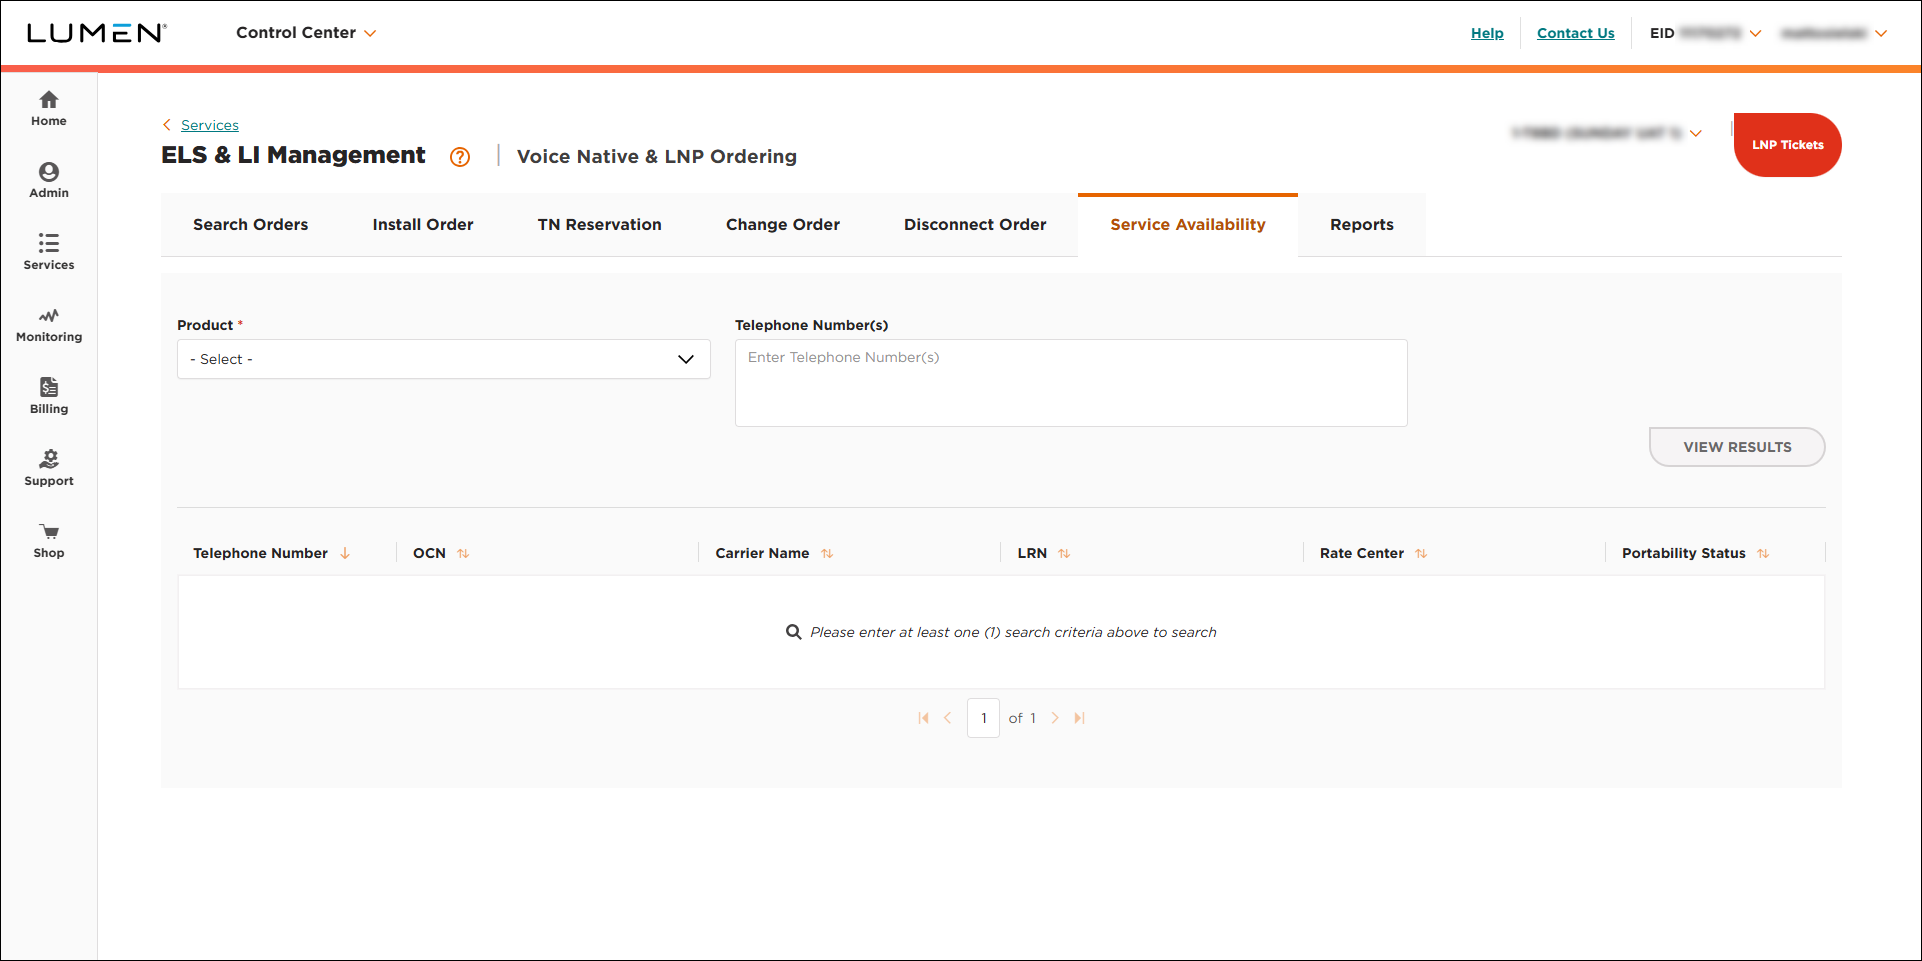The image size is (1922, 961).
Task: Sort by Telephone Number column arrow
Action: click(345, 553)
